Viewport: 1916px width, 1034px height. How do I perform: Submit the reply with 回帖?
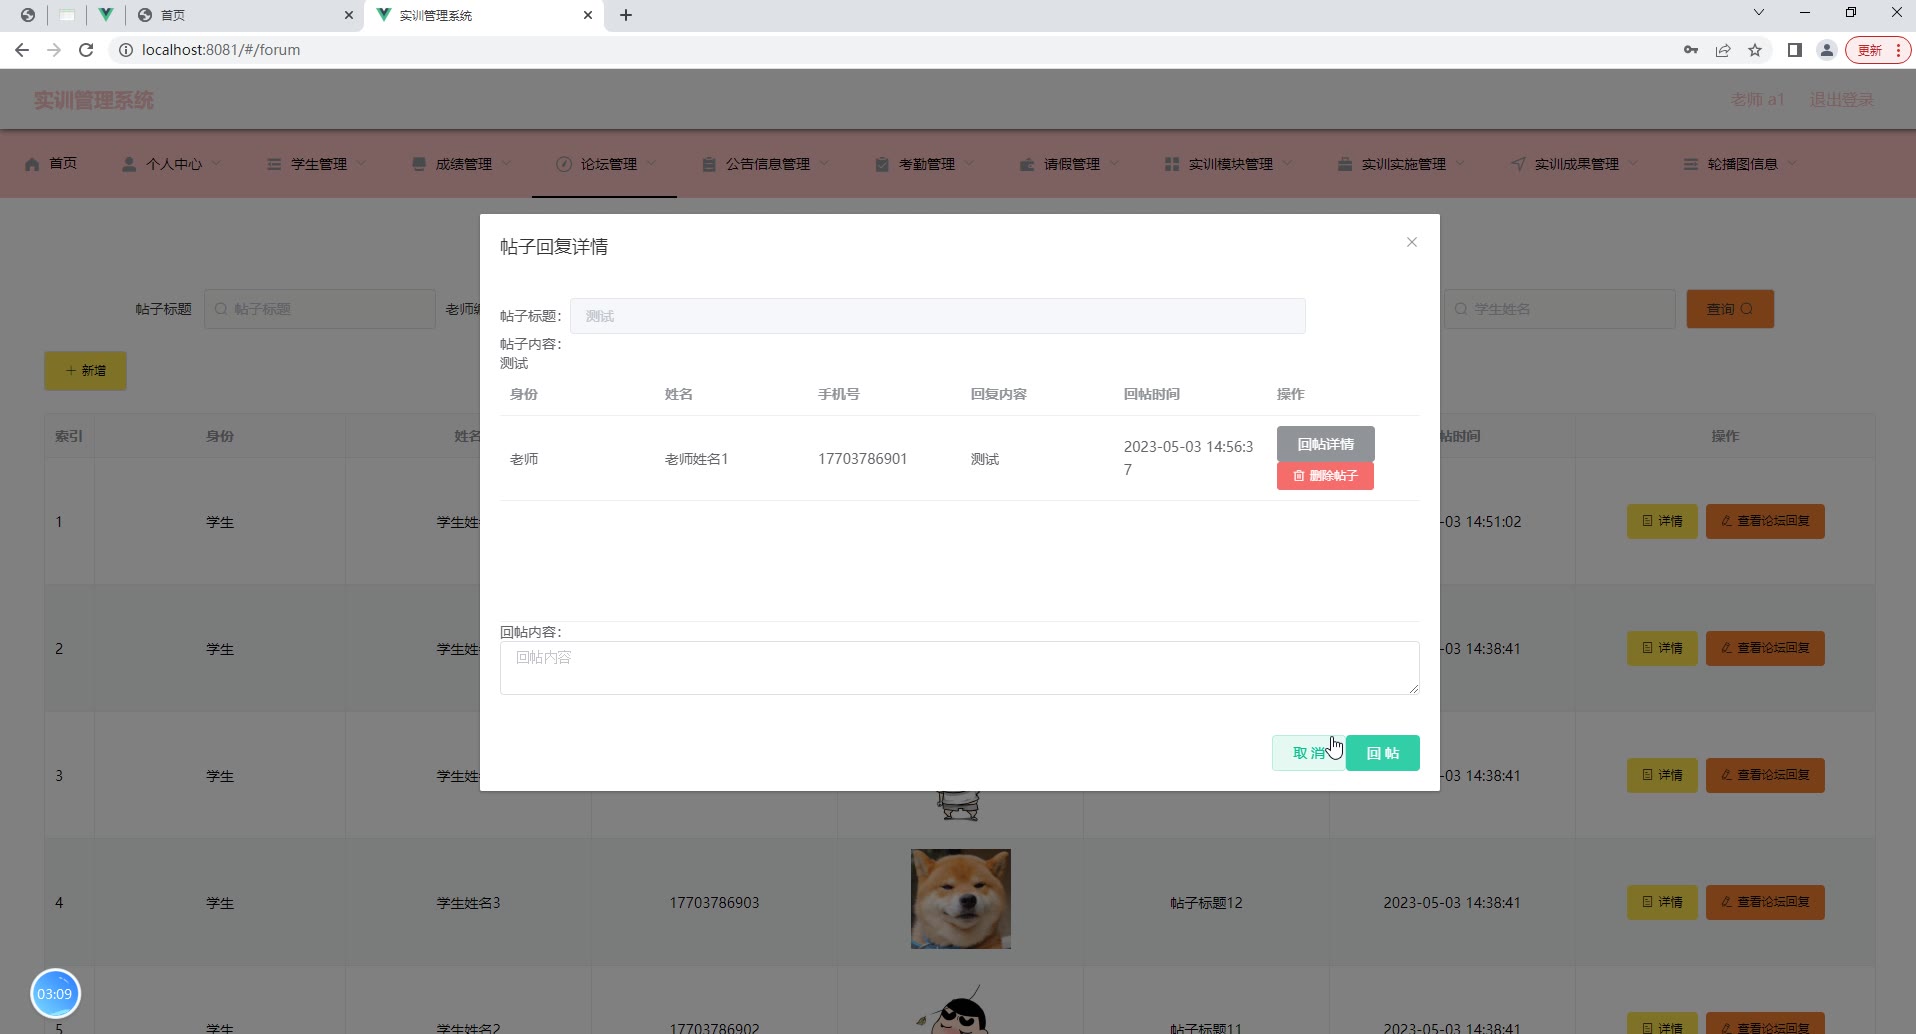point(1383,753)
